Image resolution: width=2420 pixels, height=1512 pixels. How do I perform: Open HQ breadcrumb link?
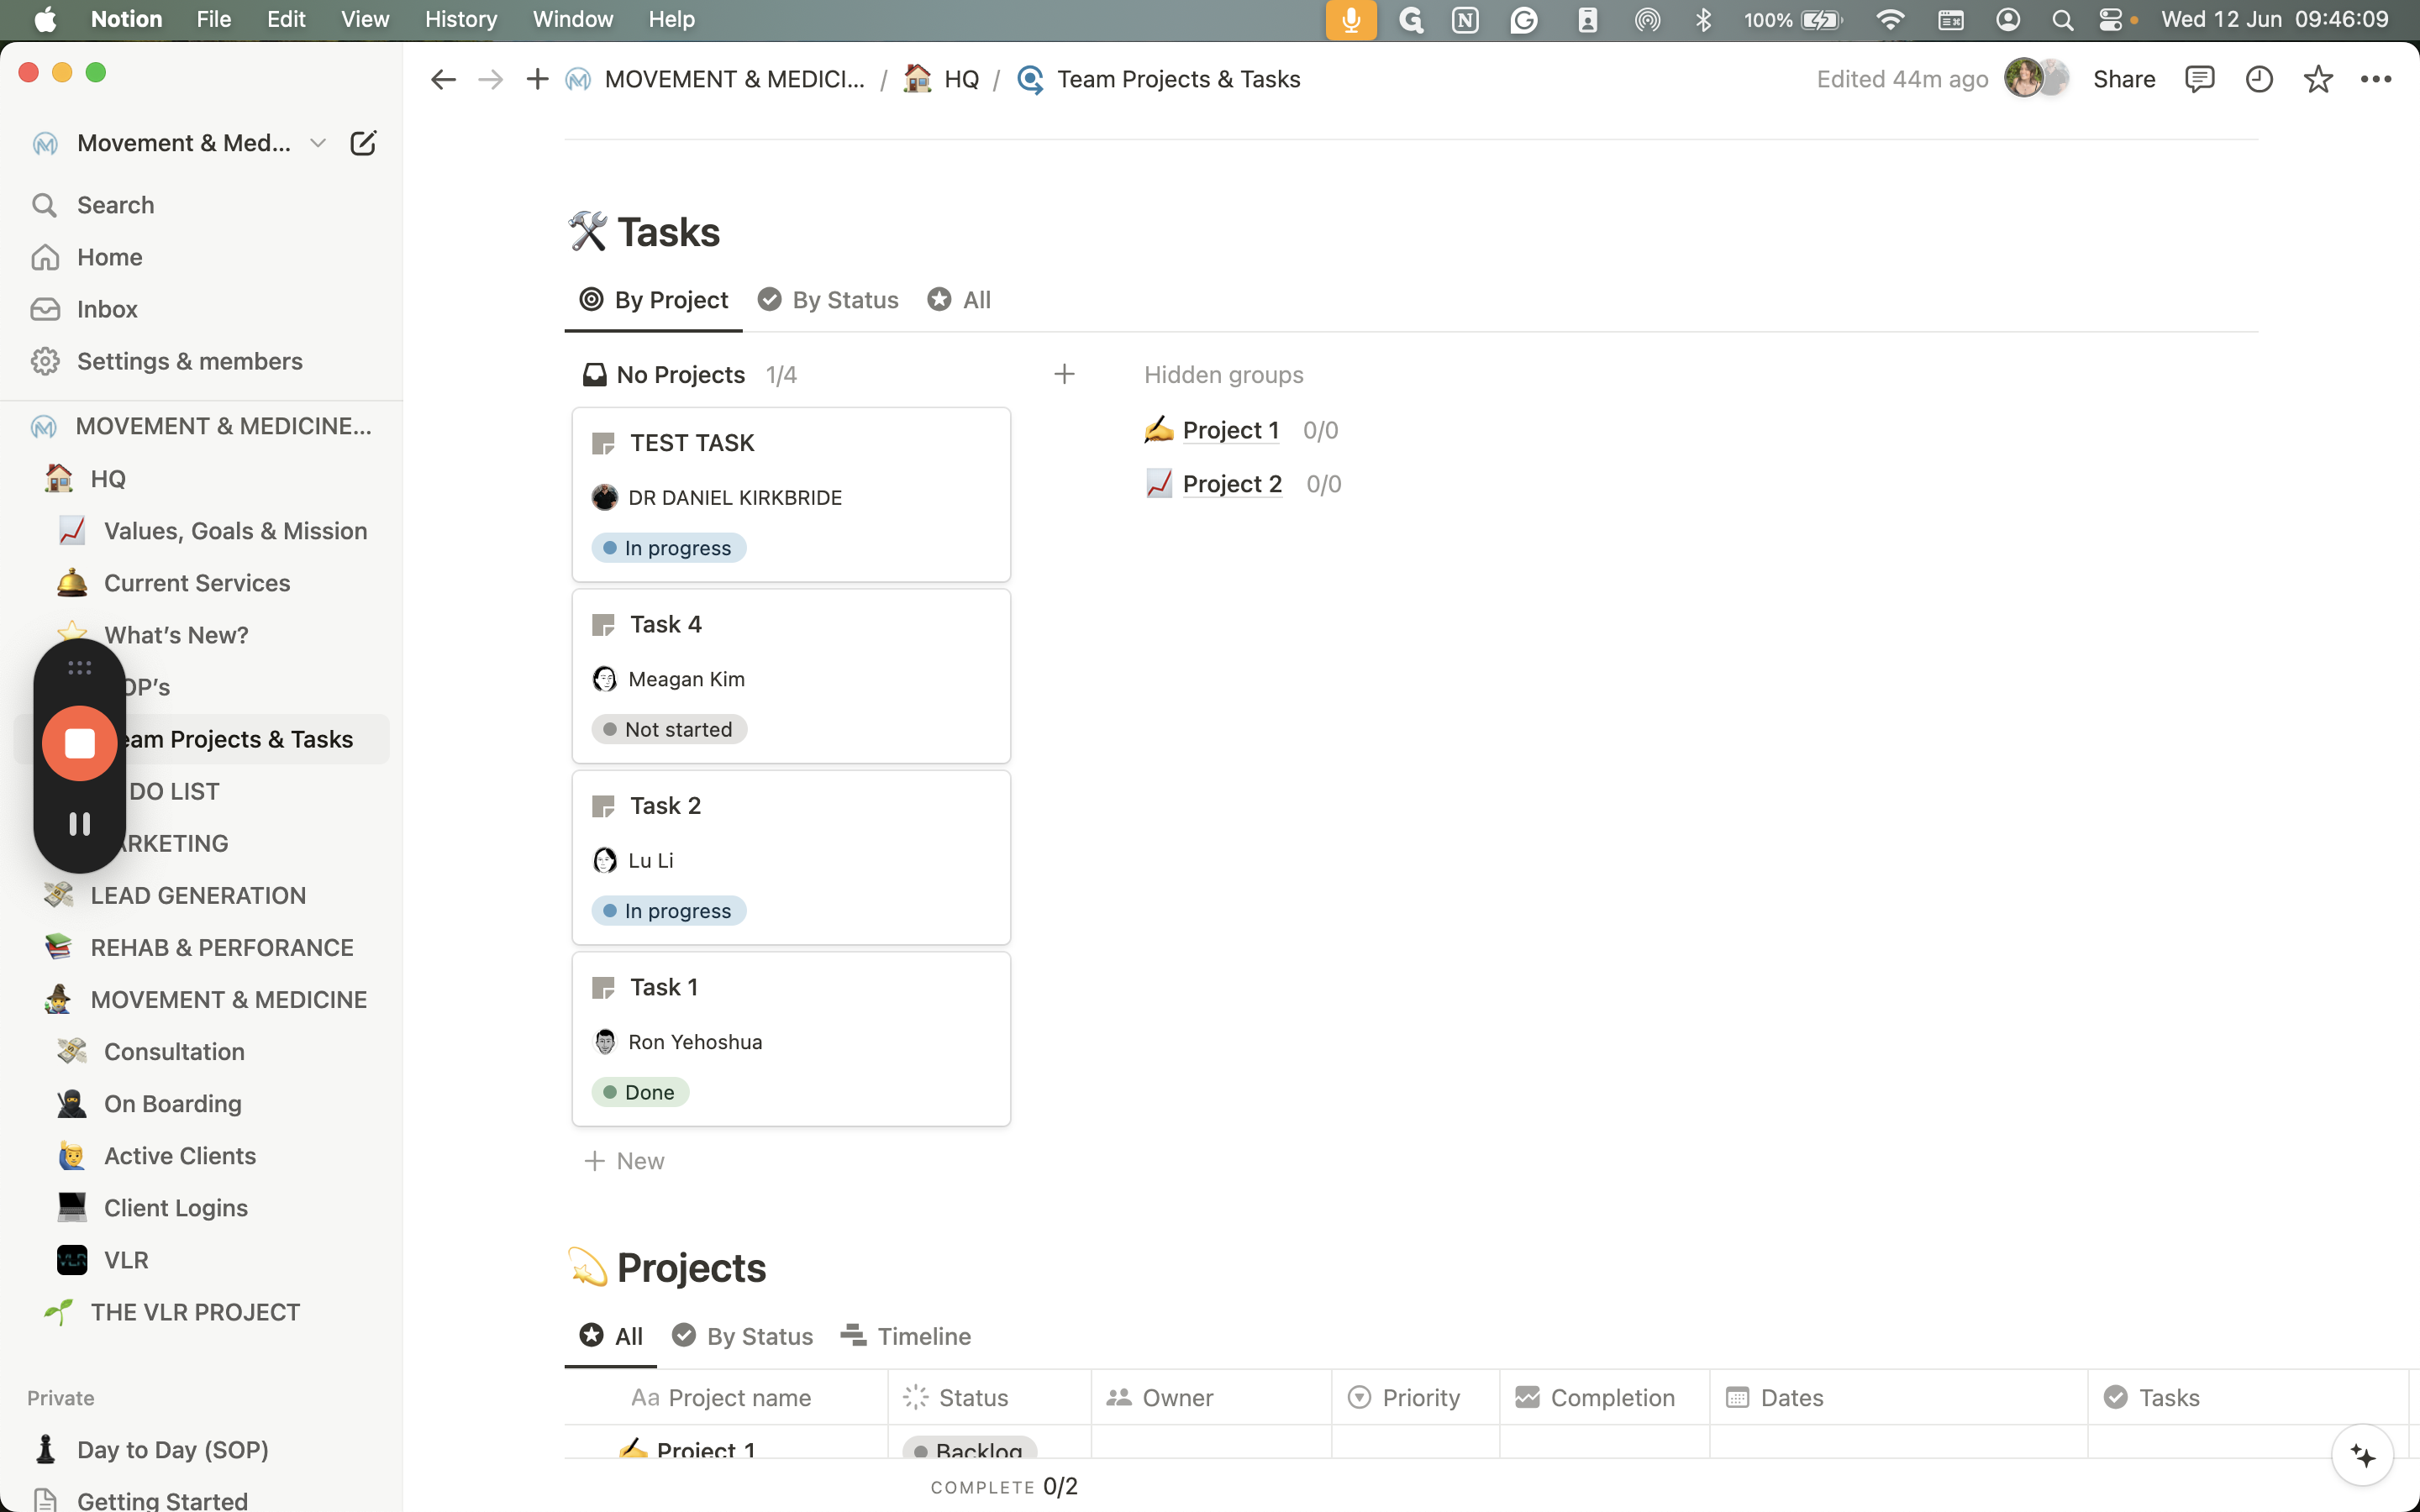pyautogui.click(x=942, y=79)
